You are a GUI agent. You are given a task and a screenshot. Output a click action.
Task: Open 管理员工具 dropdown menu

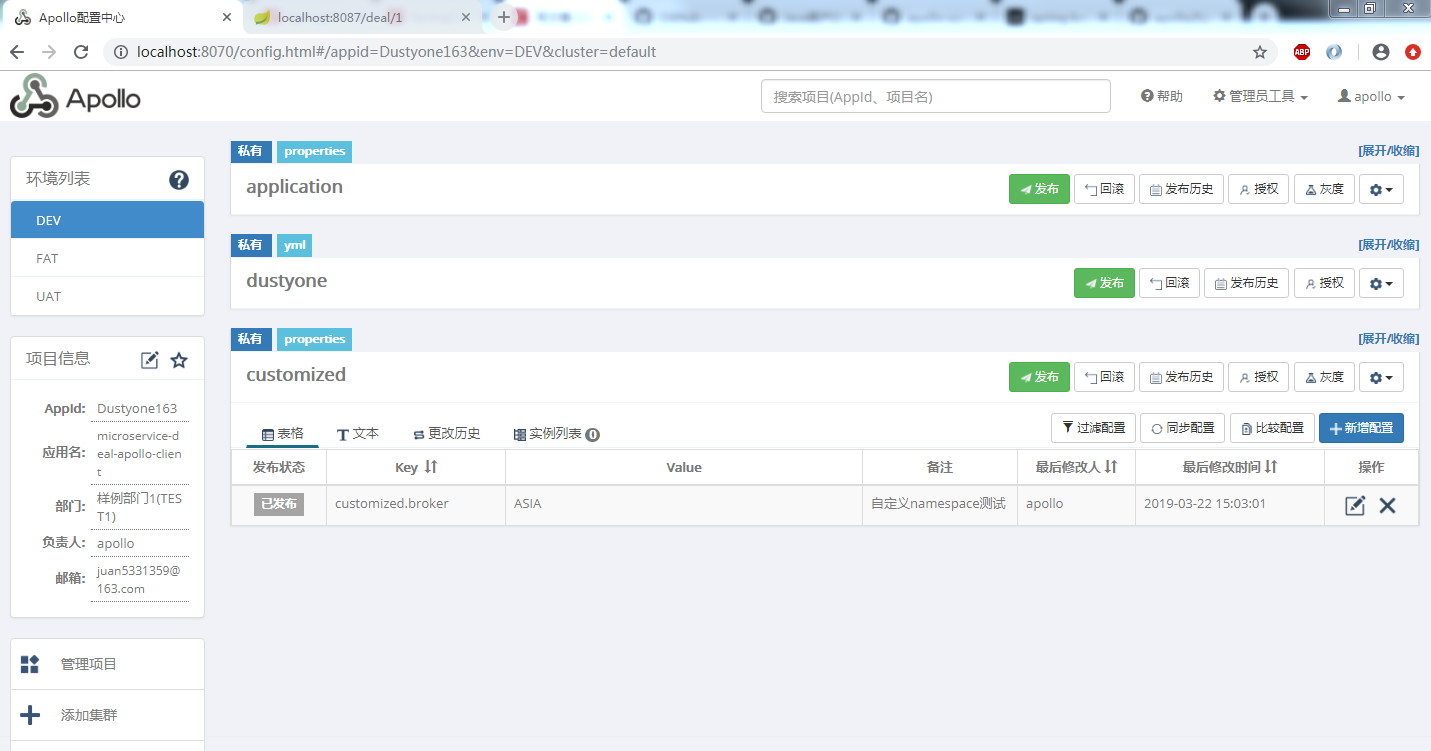[1260, 97]
